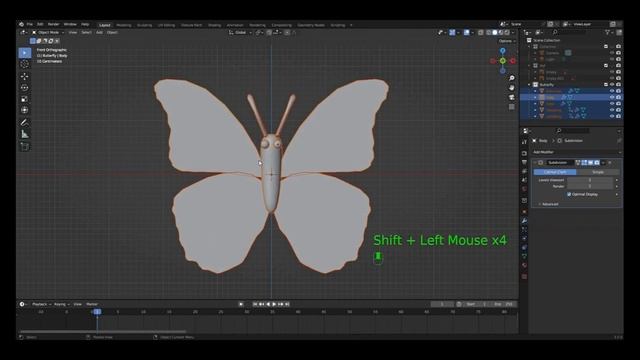The height and width of the screenshot is (360, 640).
Task: Click the Levels Viewport value field
Action: click(x=590, y=180)
